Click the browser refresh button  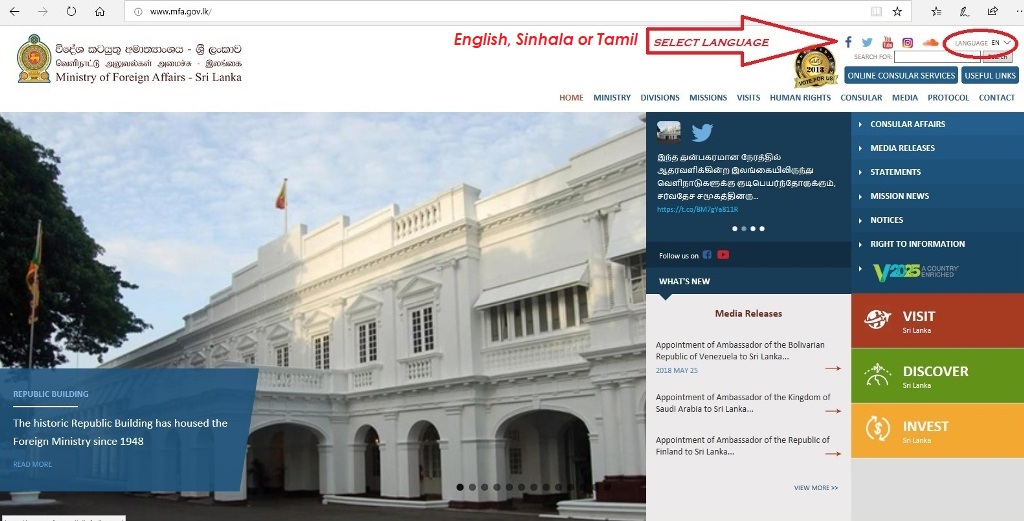click(x=71, y=12)
